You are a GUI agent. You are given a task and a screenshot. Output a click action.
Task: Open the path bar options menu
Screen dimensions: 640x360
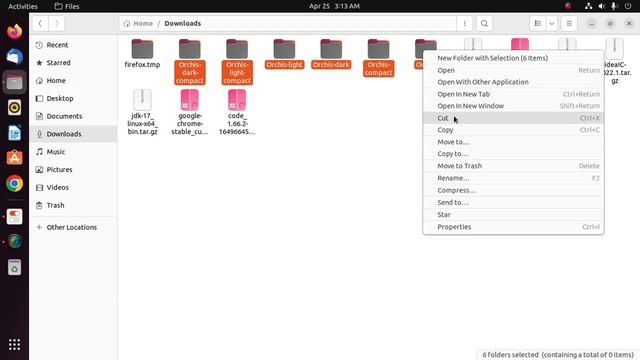click(x=464, y=23)
